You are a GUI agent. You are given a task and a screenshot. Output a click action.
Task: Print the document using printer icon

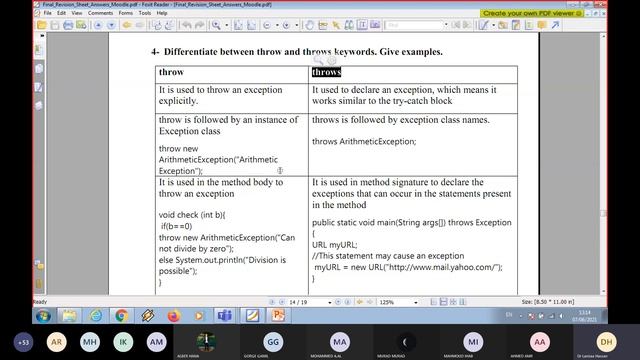point(68,25)
